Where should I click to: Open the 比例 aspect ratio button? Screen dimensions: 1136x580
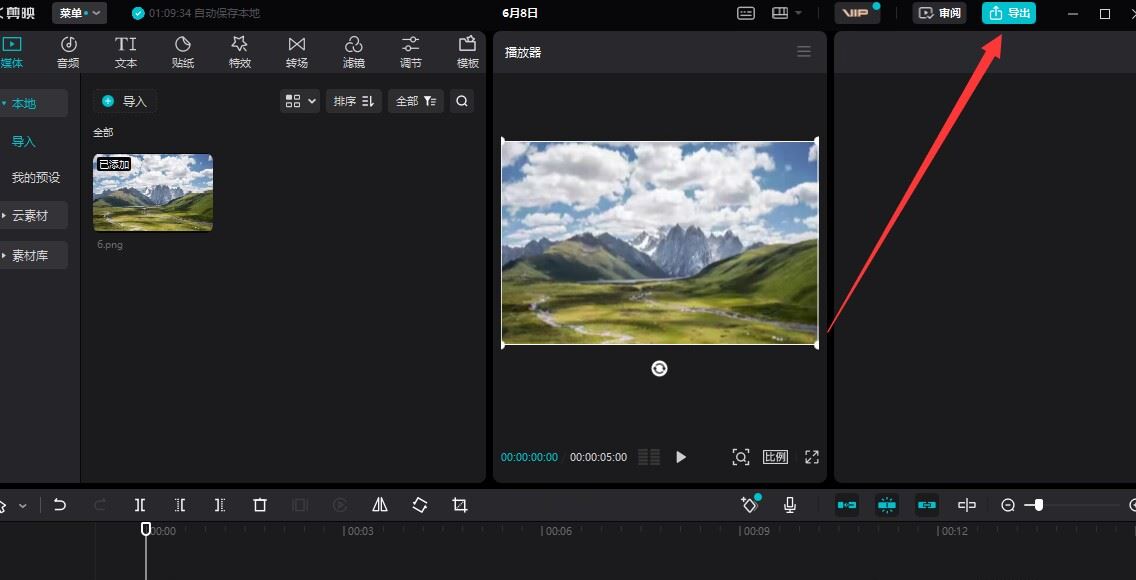pos(775,457)
